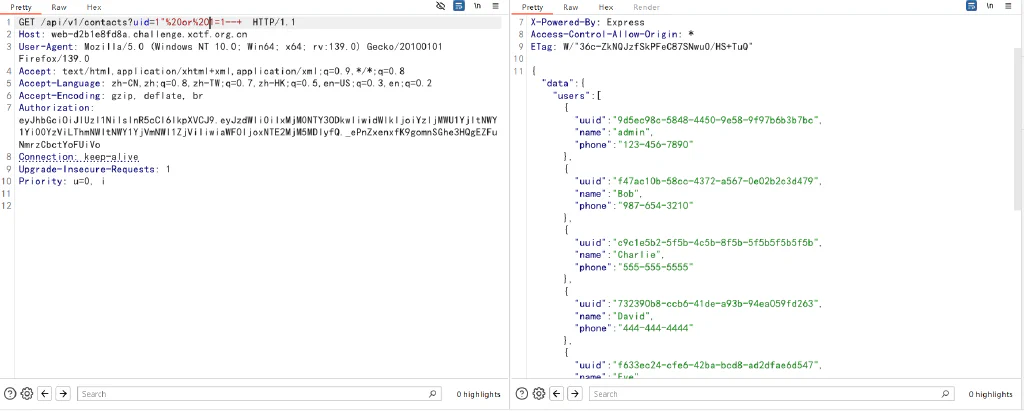Select the request Pretty tab
Viewport: 1024px width, 411px height.
(x=21, y=7)
